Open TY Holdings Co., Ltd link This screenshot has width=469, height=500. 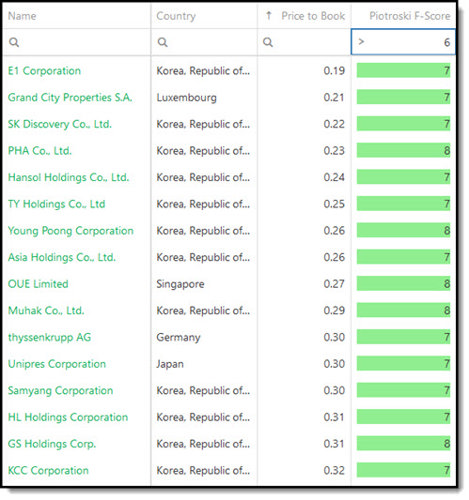point(57,204)
